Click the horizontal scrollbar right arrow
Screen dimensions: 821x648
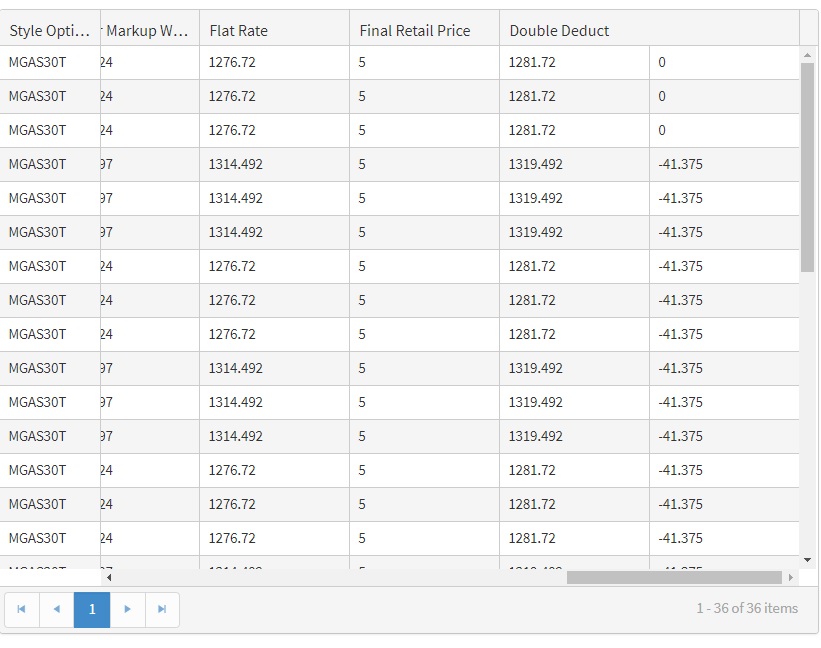pyautogui.click(x=791, y=577)
